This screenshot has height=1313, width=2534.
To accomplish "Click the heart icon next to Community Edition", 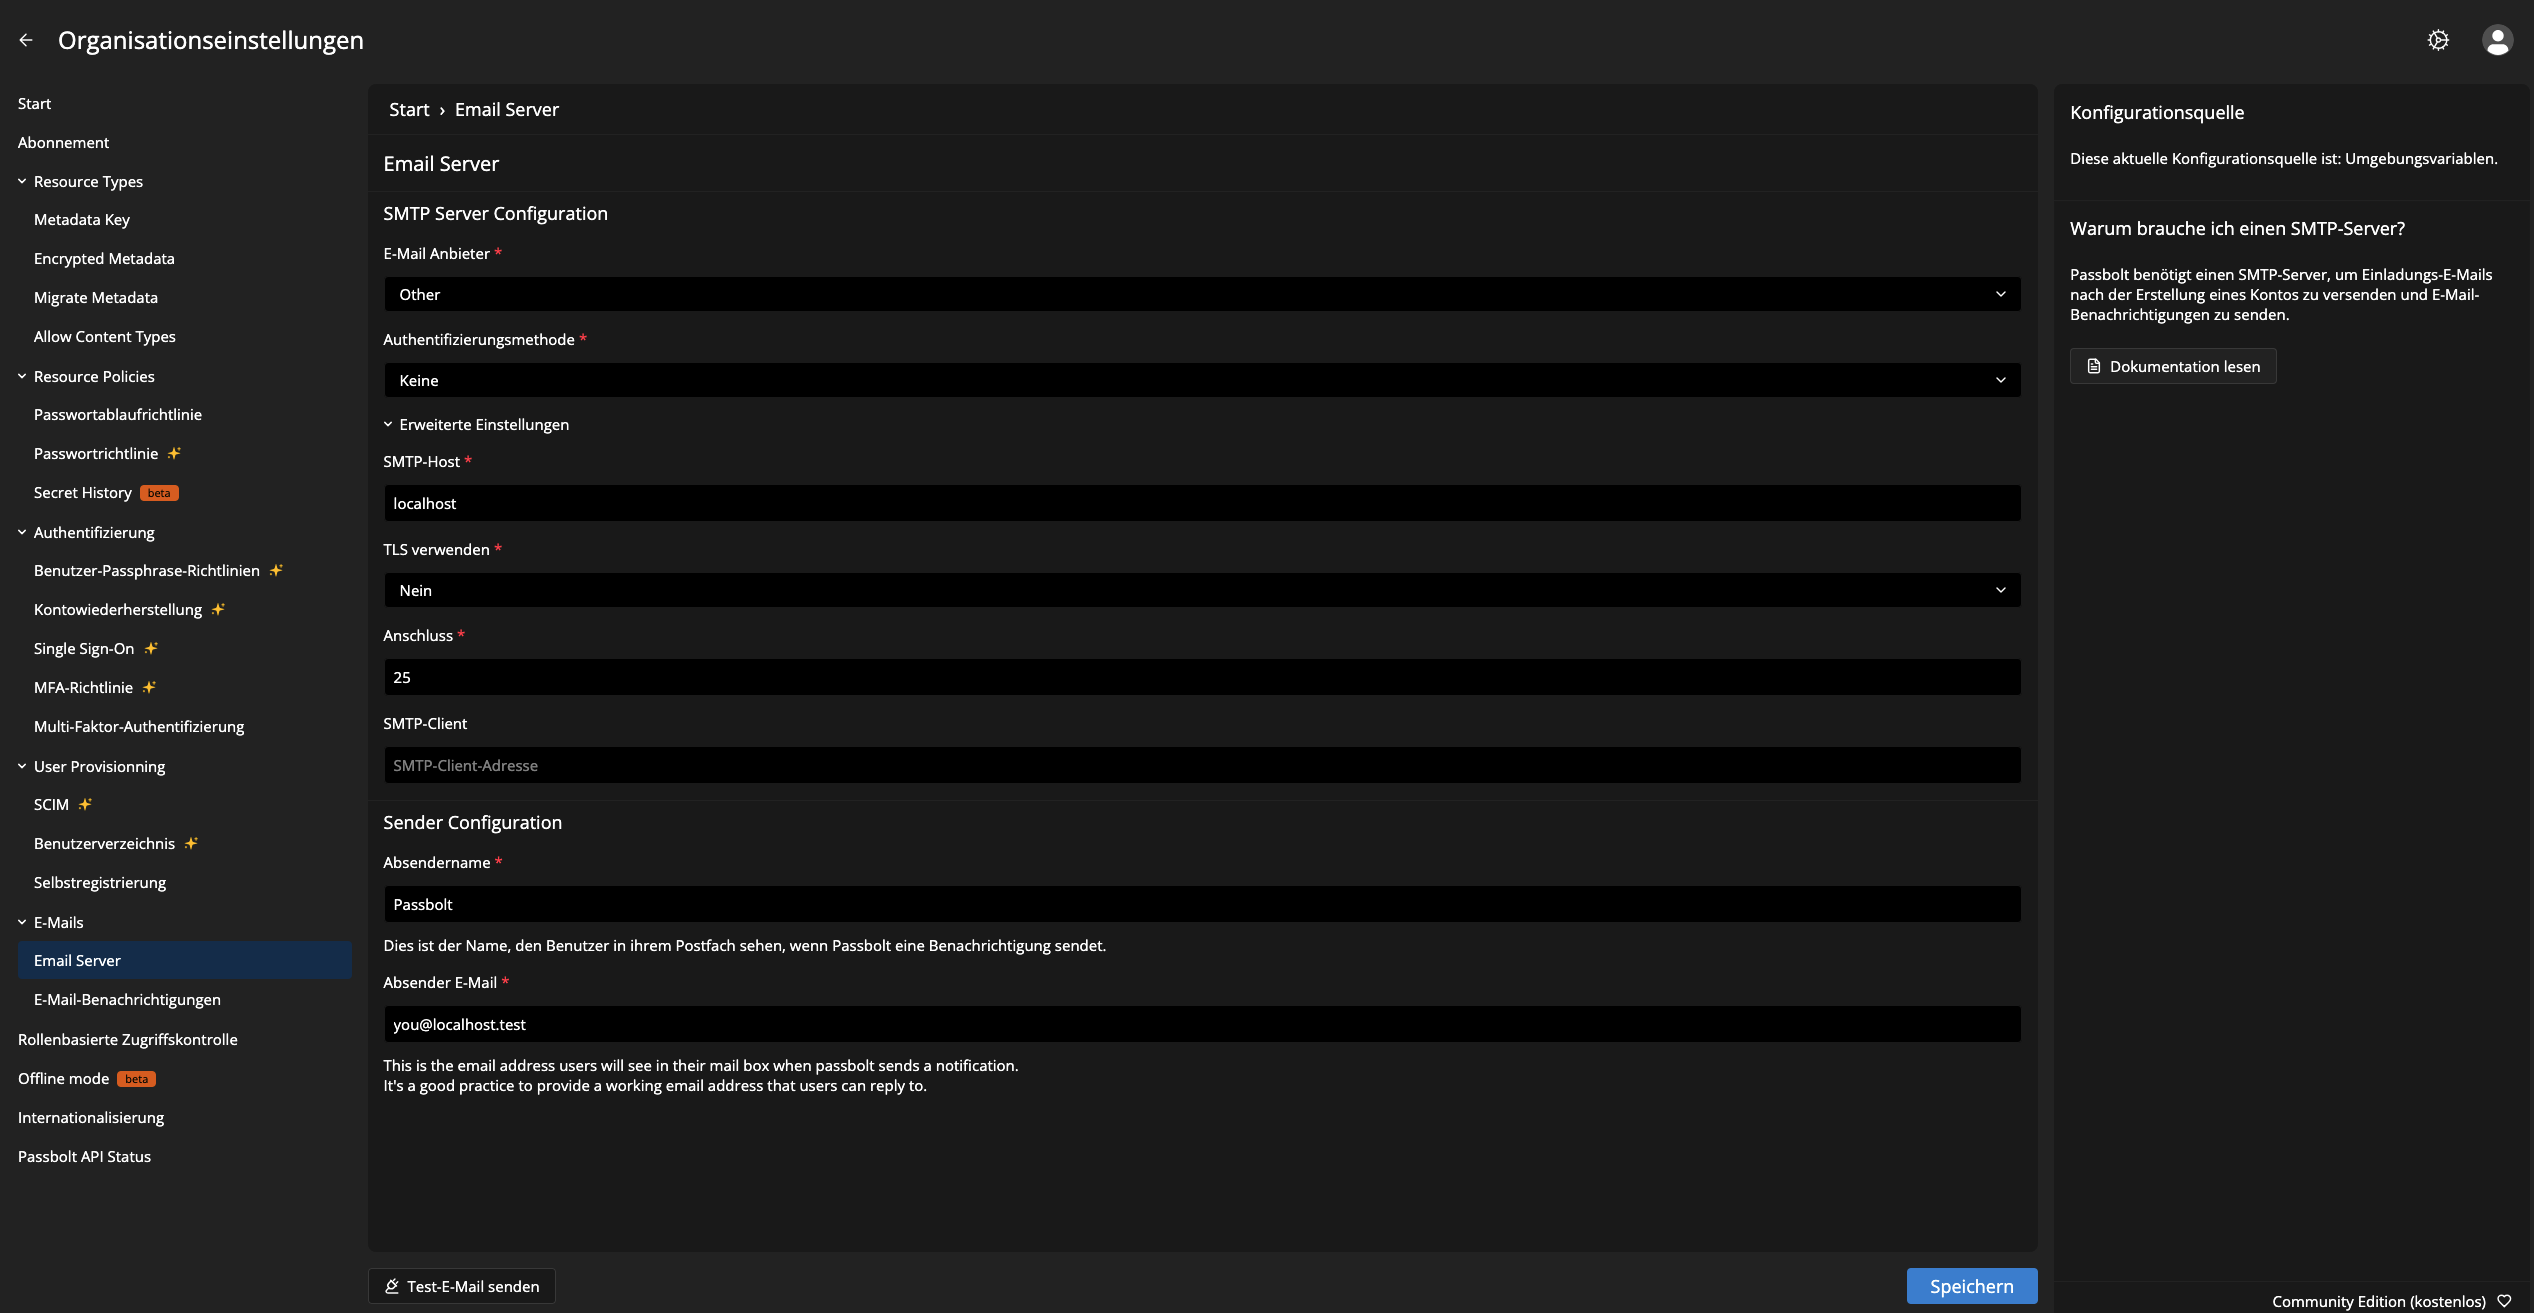I will (x=2504, y=1301).
